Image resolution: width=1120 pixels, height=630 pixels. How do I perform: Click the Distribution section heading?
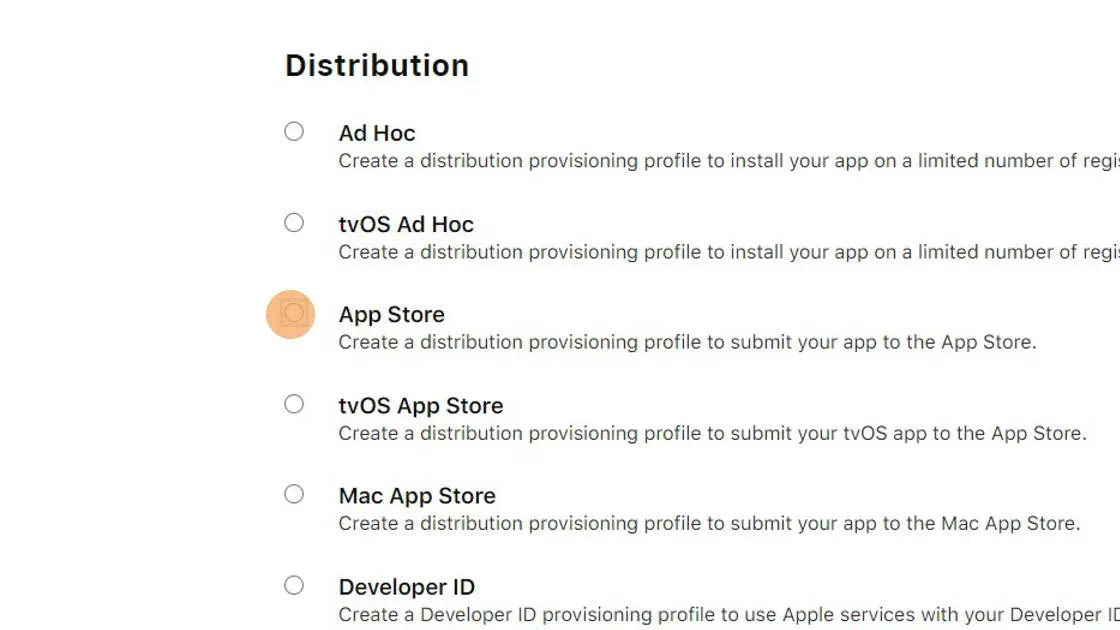coord(377,65)
